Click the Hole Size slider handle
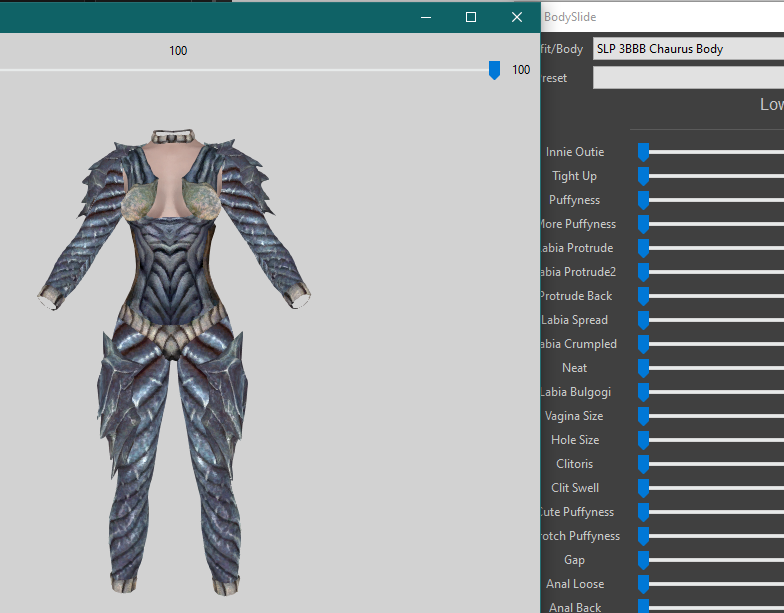This screenshot has width=784, height=613. (x=644, y=440)
